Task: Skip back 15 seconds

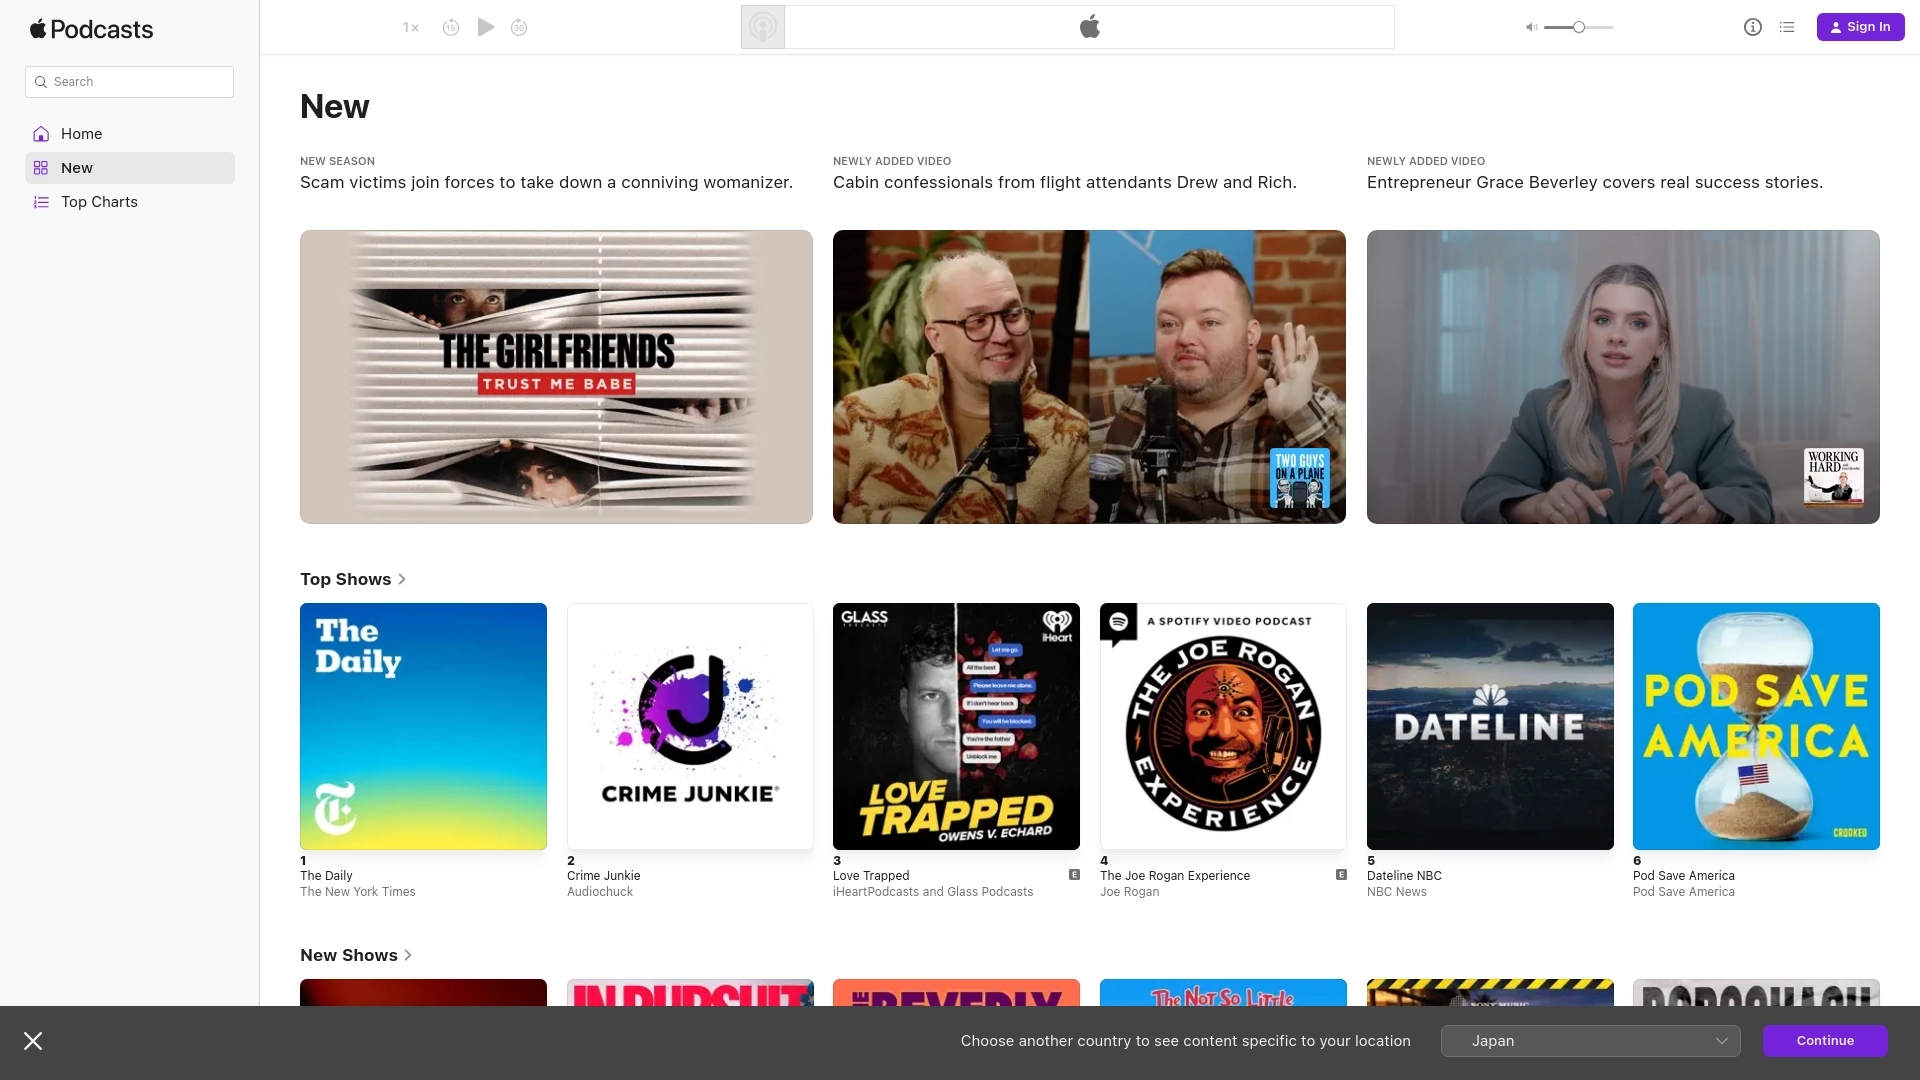Action: click(x=451, y=28)
